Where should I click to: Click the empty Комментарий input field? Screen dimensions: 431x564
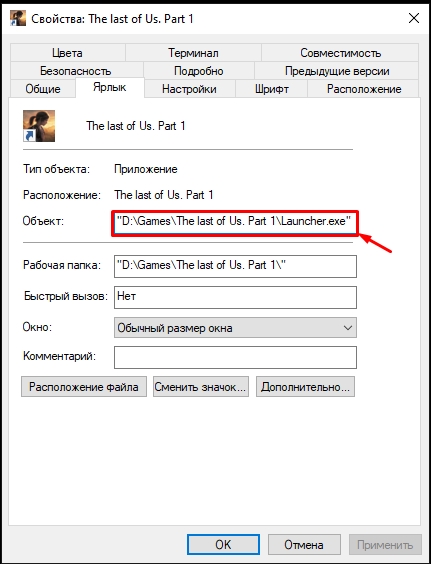[x=235, y=357]
